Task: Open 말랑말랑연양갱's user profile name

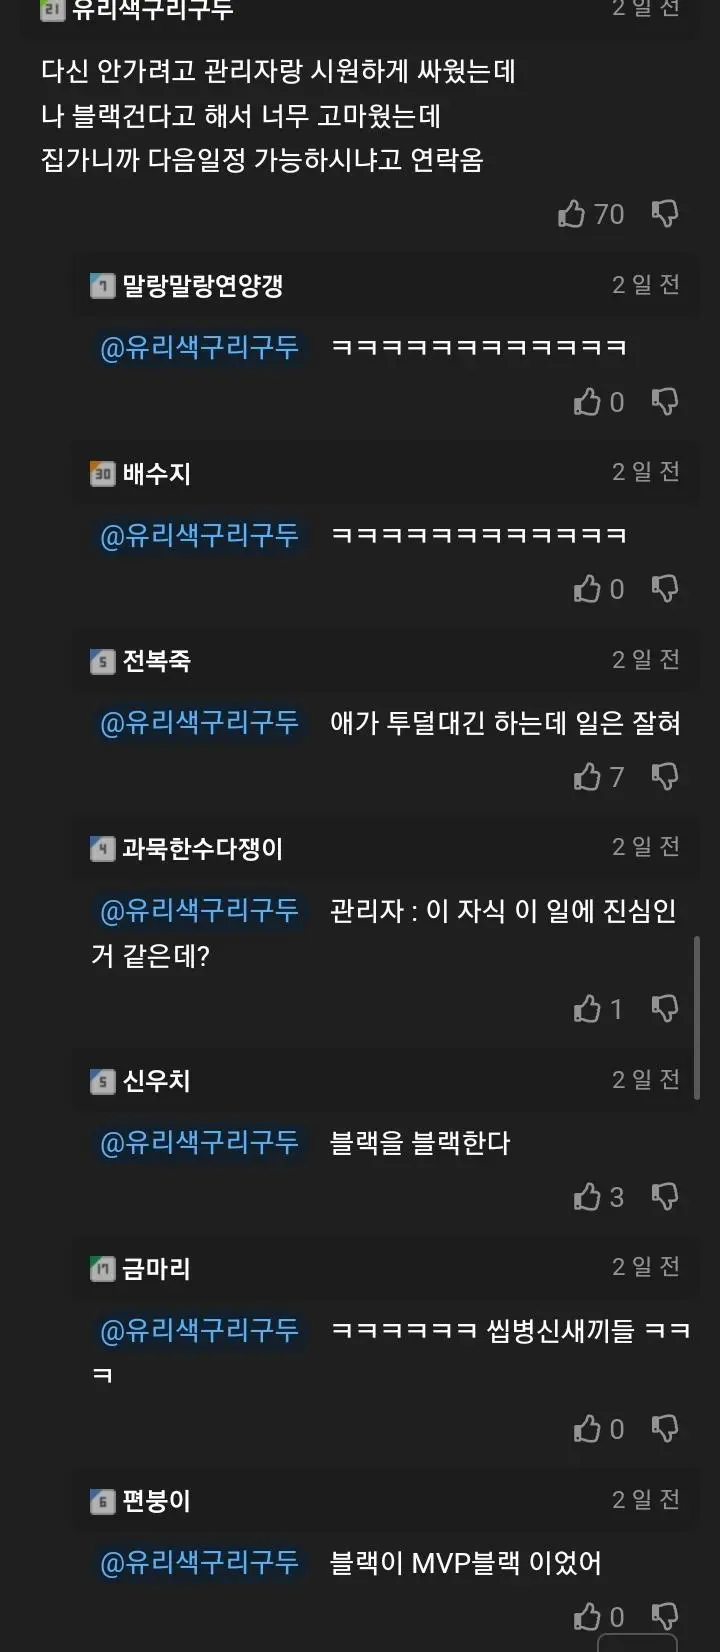Action: click(203, 286)
